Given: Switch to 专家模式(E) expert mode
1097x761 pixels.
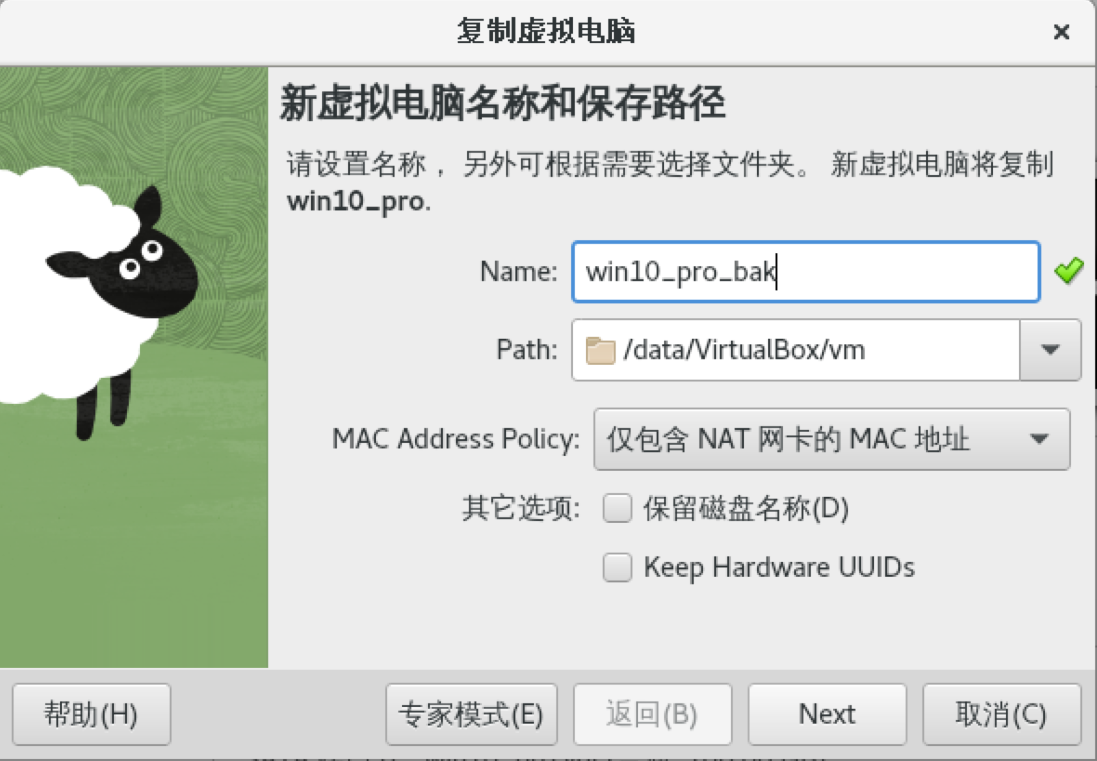Looking at the screenshot, I should pos(471,714).
